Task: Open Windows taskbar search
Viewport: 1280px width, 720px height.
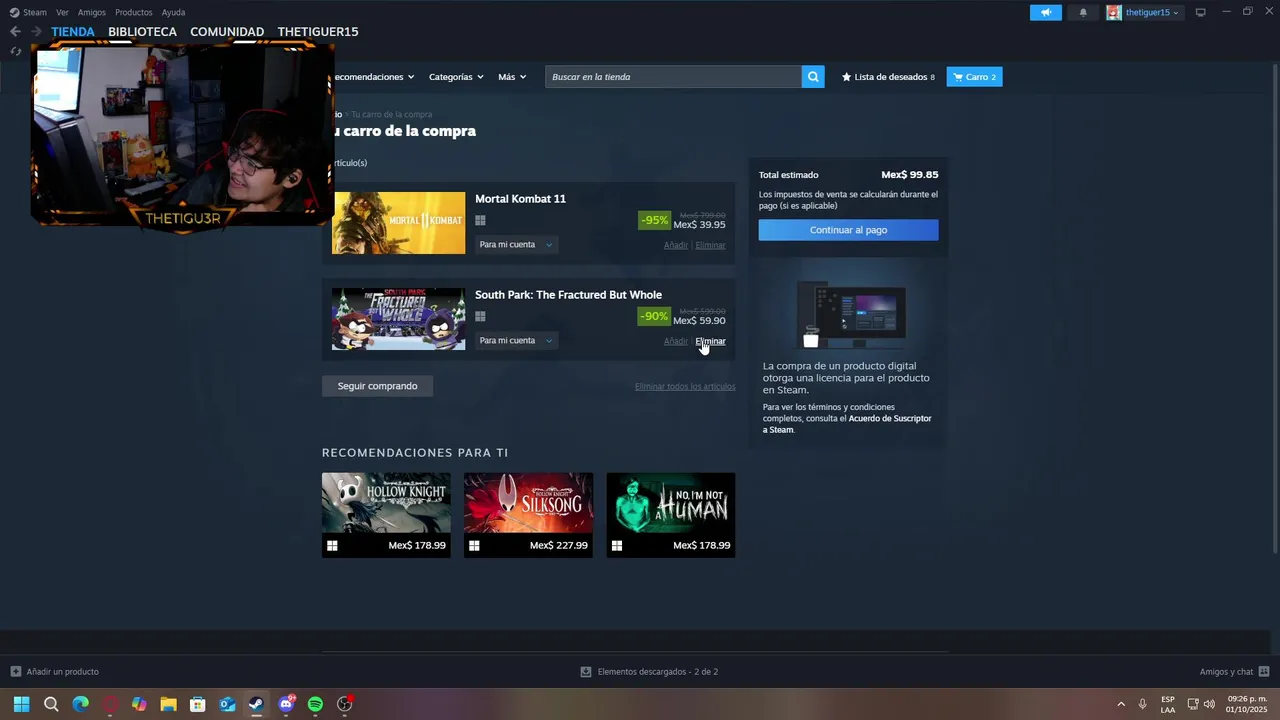Action: [x=51, y=704]
